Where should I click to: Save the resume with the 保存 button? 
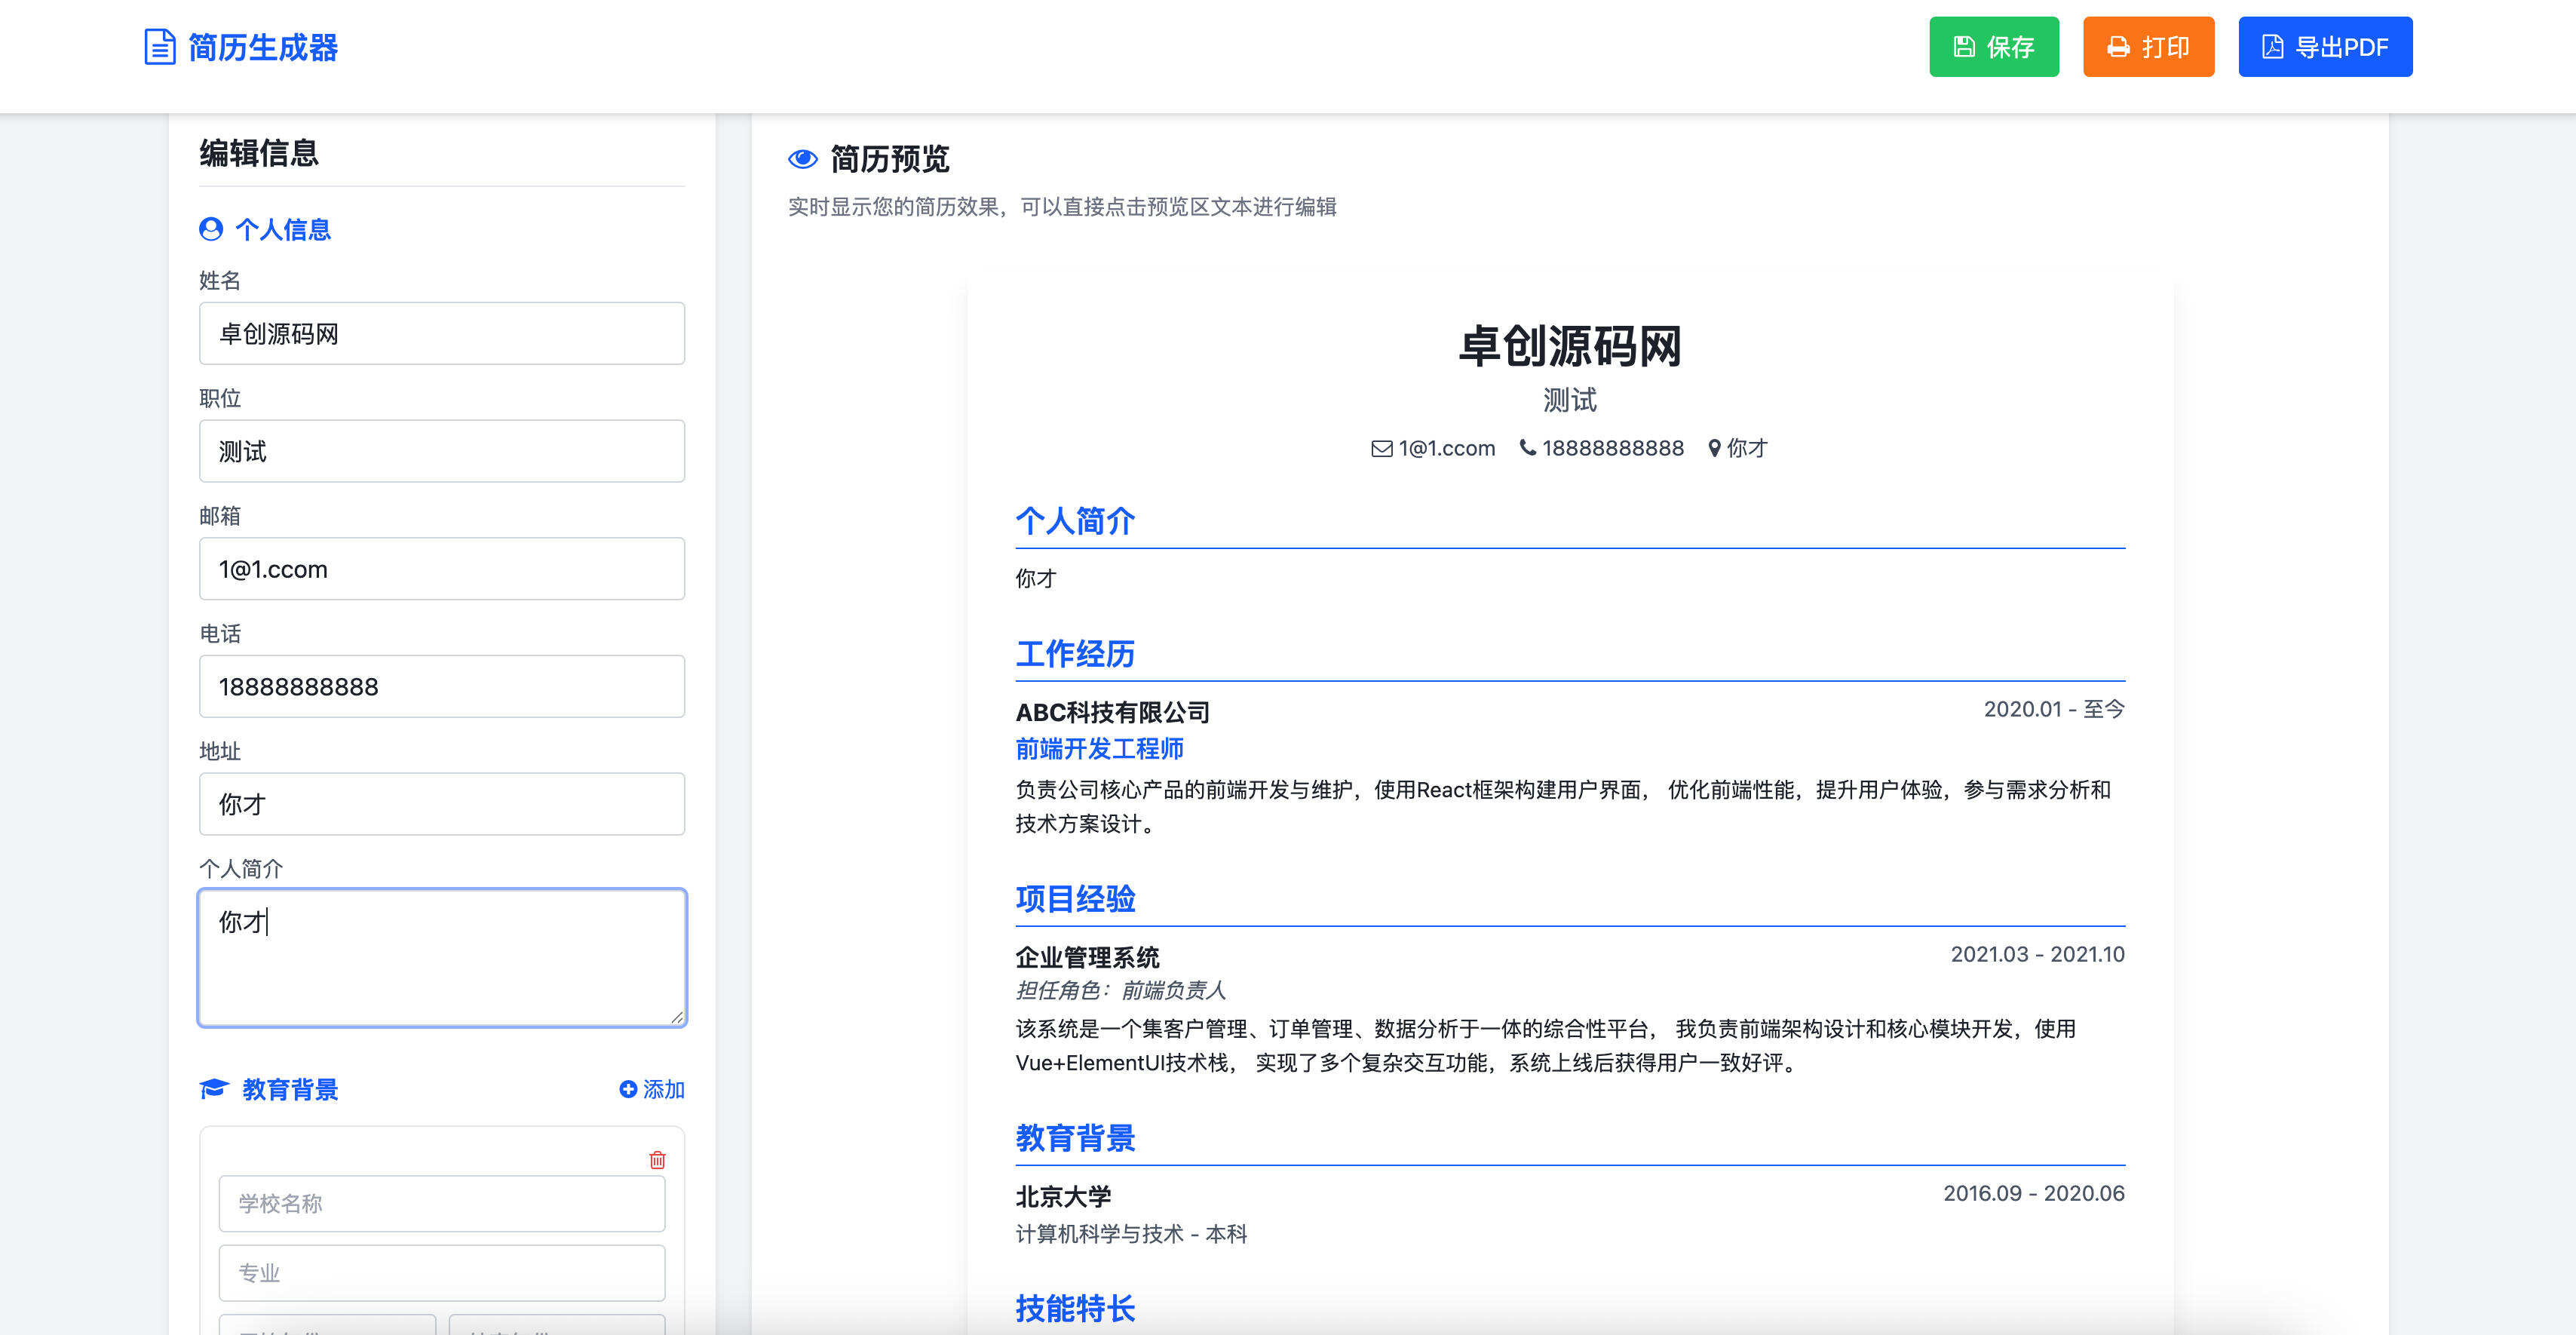pyautogui.click(x=1994, y=45)
